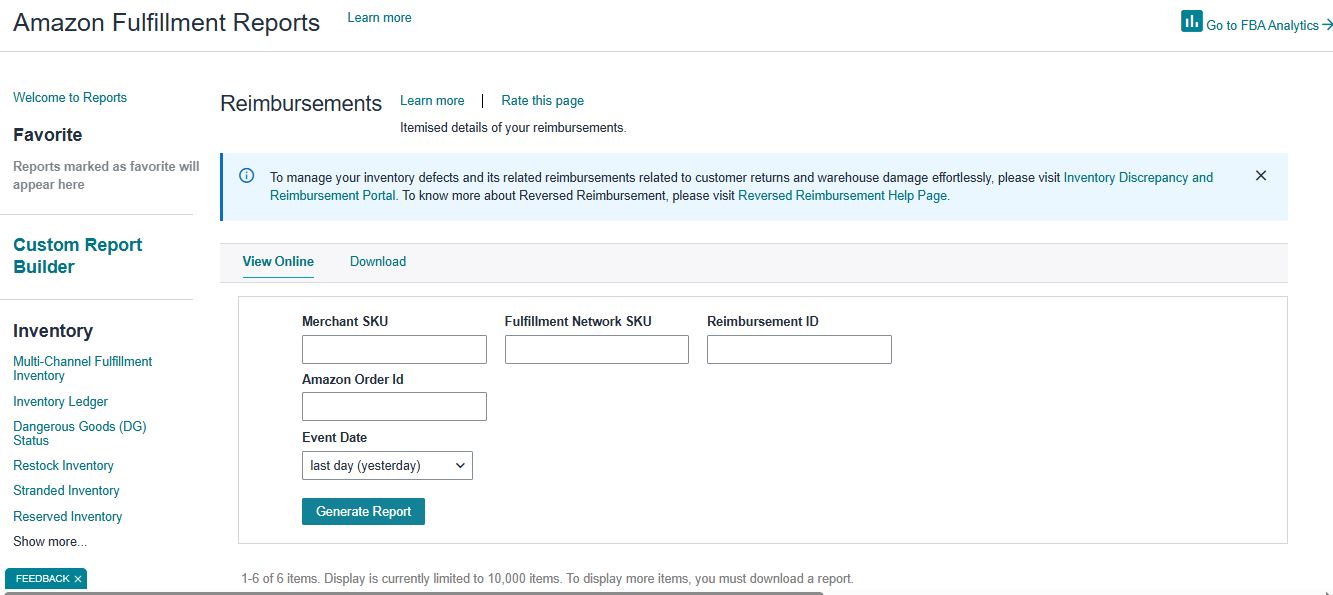Image resolution: width=1333 pixels, height=595 pixels.
Task: Switch to the Download tab
Action: coord(377,261)
